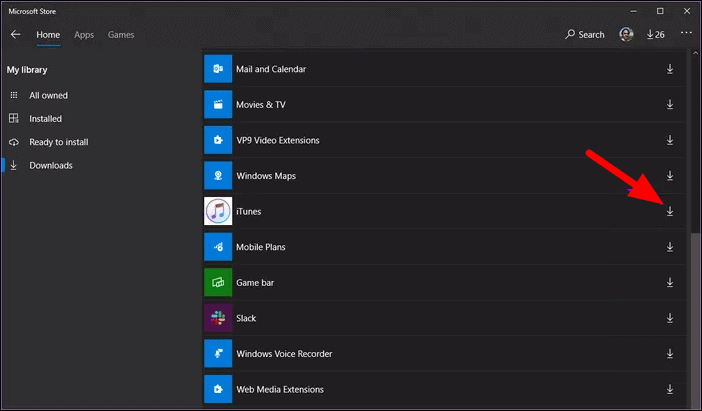Download the Mail and Calendar app

click(x=670, y=69)
